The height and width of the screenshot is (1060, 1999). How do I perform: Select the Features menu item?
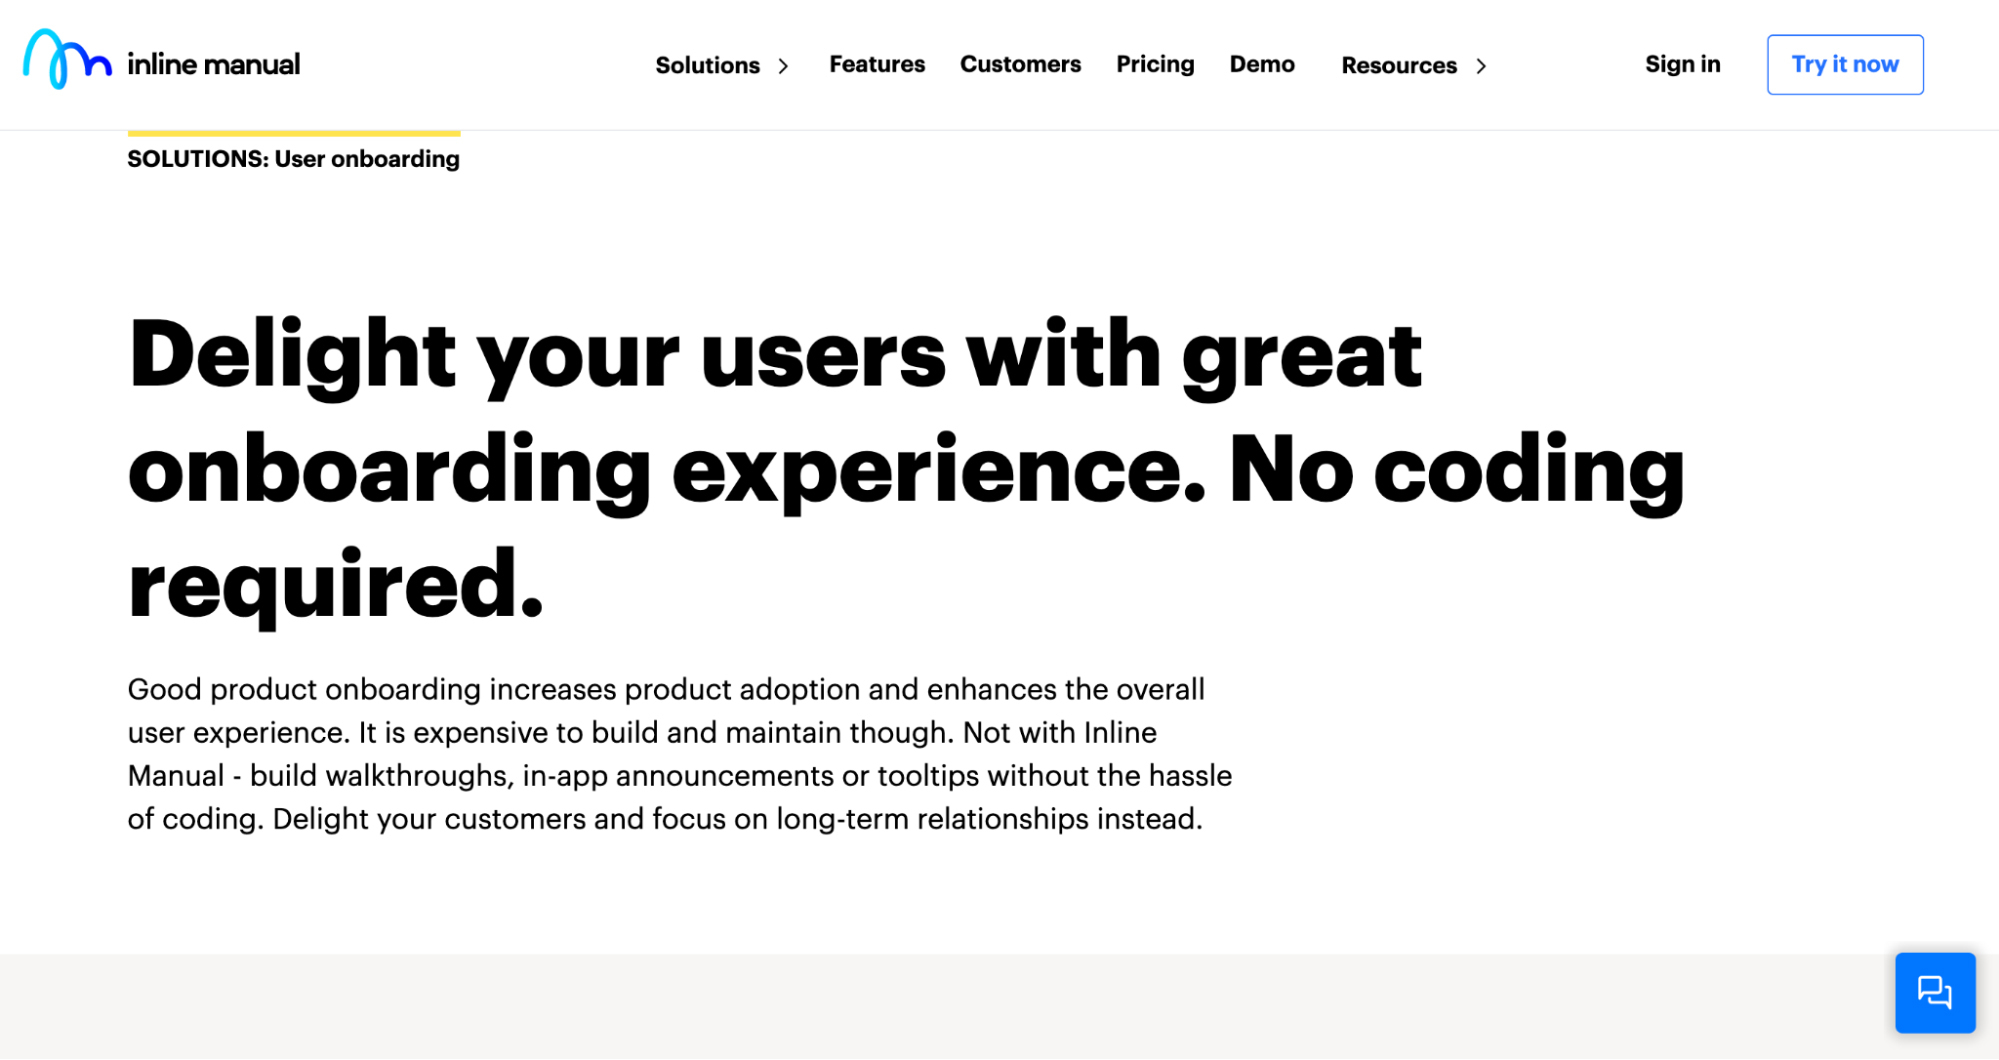pyautogui.click(x=876, y=64)
